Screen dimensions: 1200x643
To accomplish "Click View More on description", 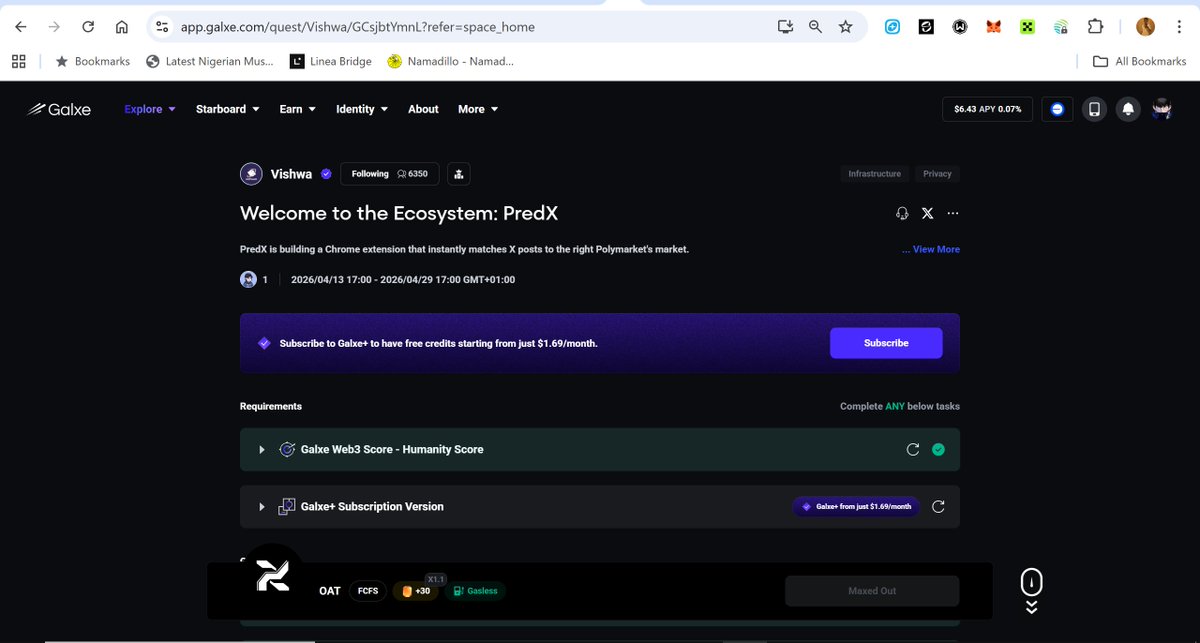I will [x=936, y=249].
